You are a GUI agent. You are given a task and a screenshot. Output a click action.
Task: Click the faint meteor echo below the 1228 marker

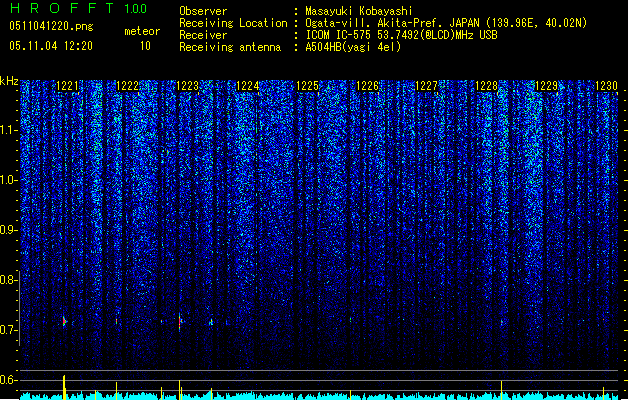pyautogui.click(x=502, y=322)
